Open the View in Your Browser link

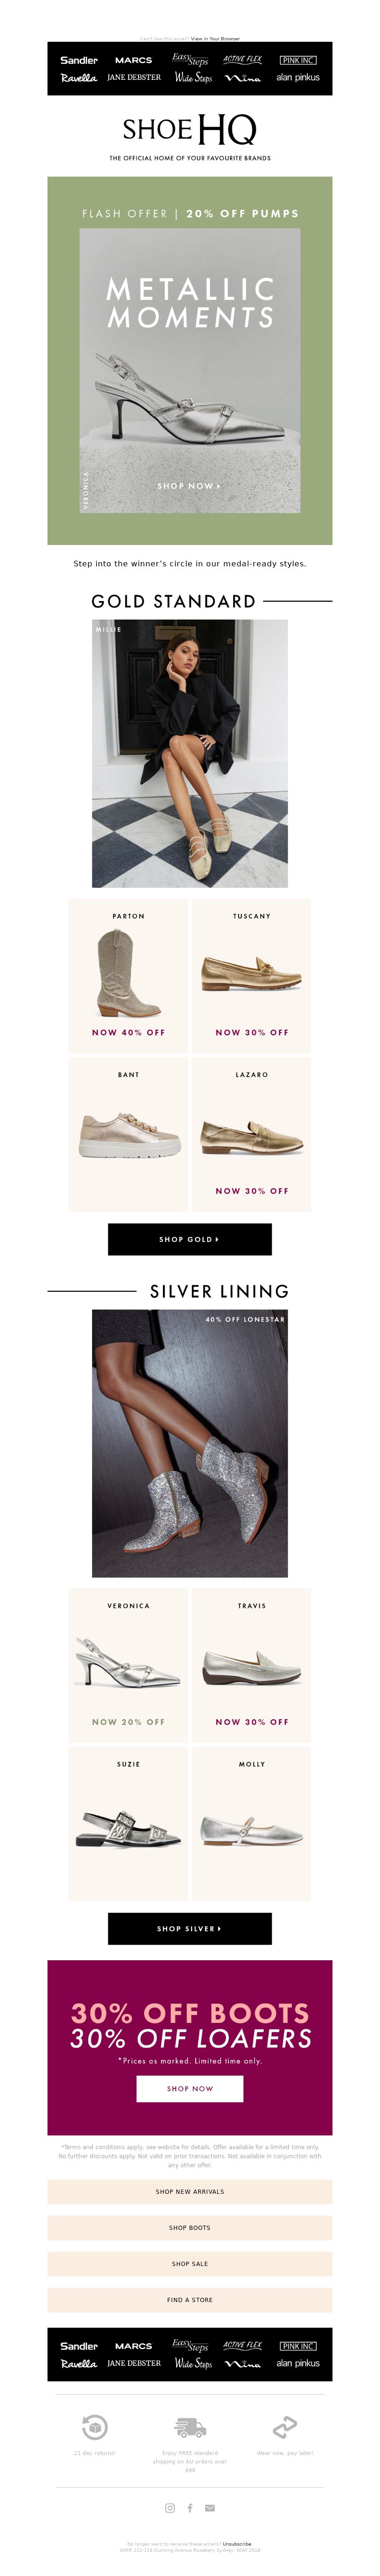[x=216, y=38]
